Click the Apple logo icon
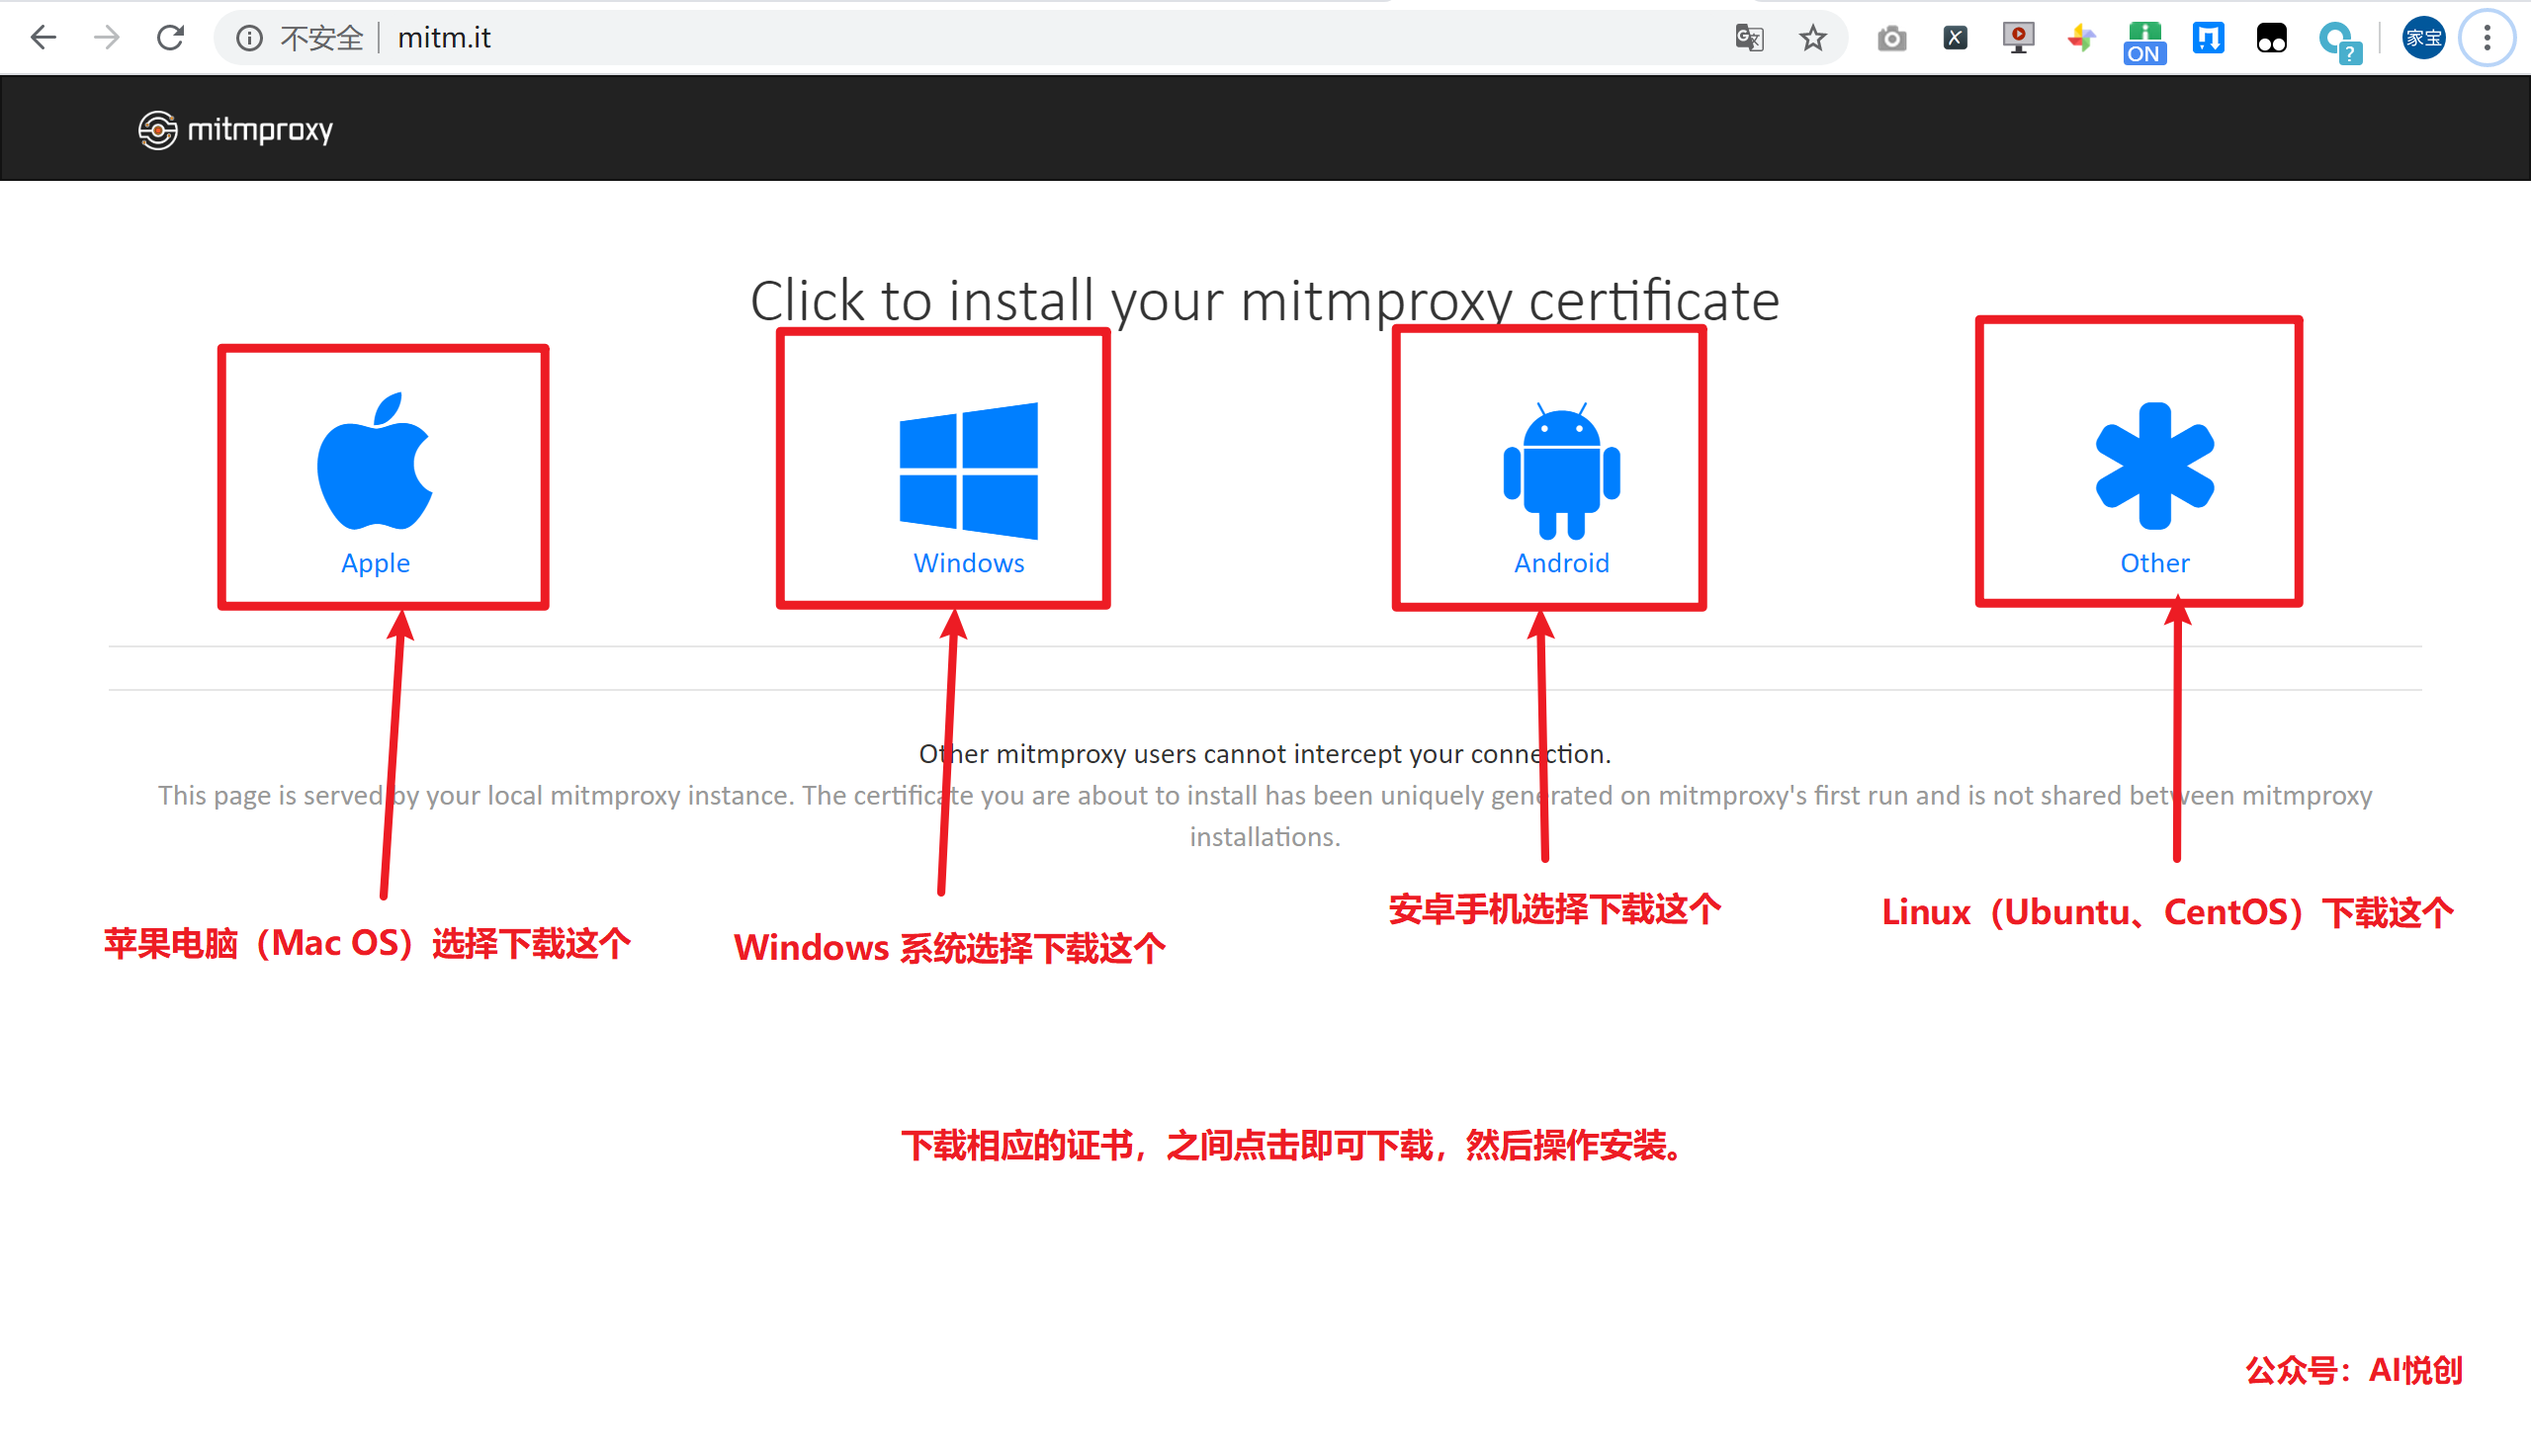The image size is (2531, 1456). (x=375, y=460)
